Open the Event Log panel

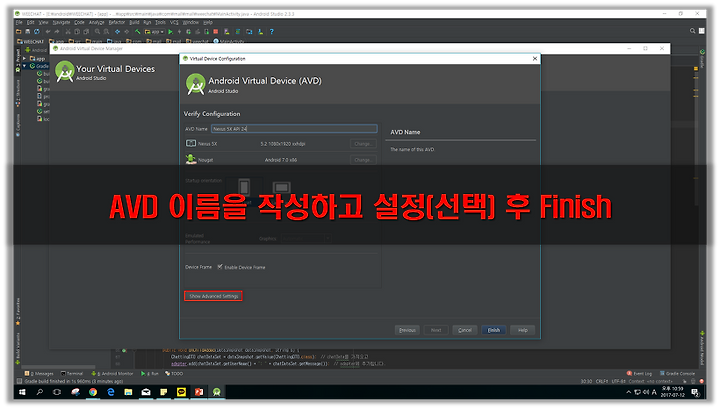point(639,374)
